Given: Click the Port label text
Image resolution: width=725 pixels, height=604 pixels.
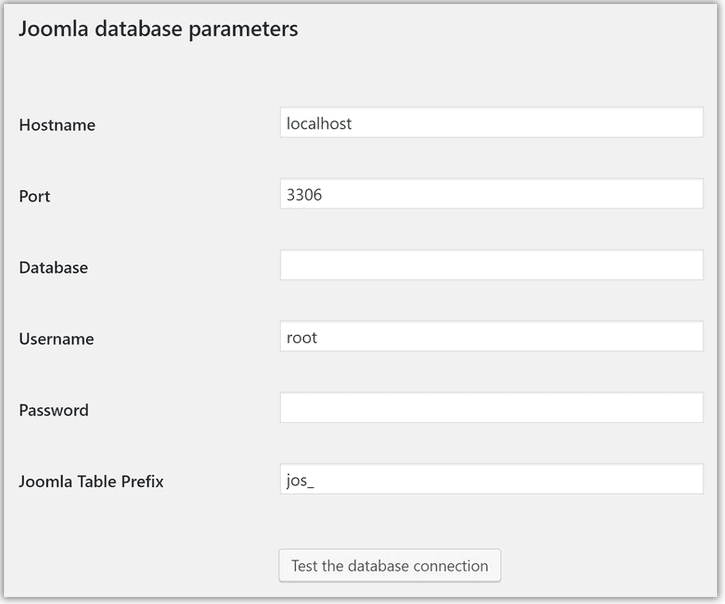Looking at the screenshot, I should (34, 196).
